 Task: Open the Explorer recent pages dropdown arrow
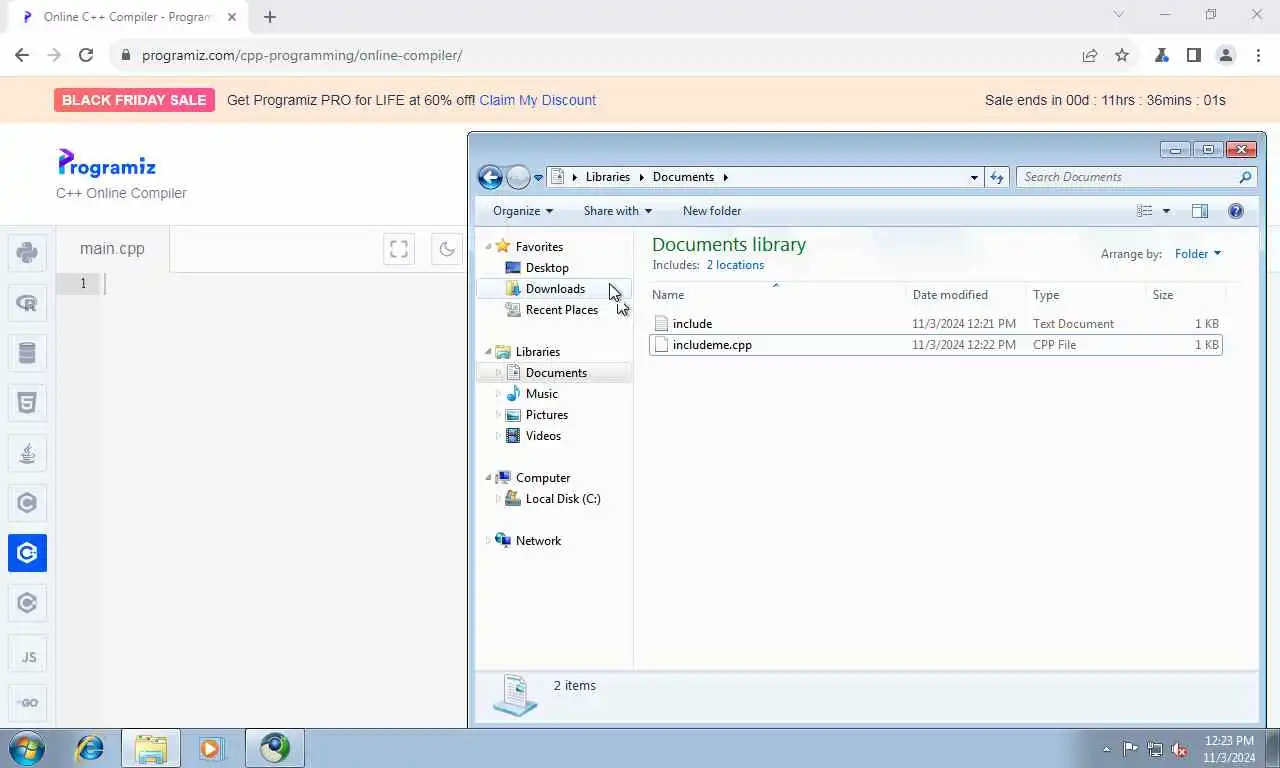[538, 178]
